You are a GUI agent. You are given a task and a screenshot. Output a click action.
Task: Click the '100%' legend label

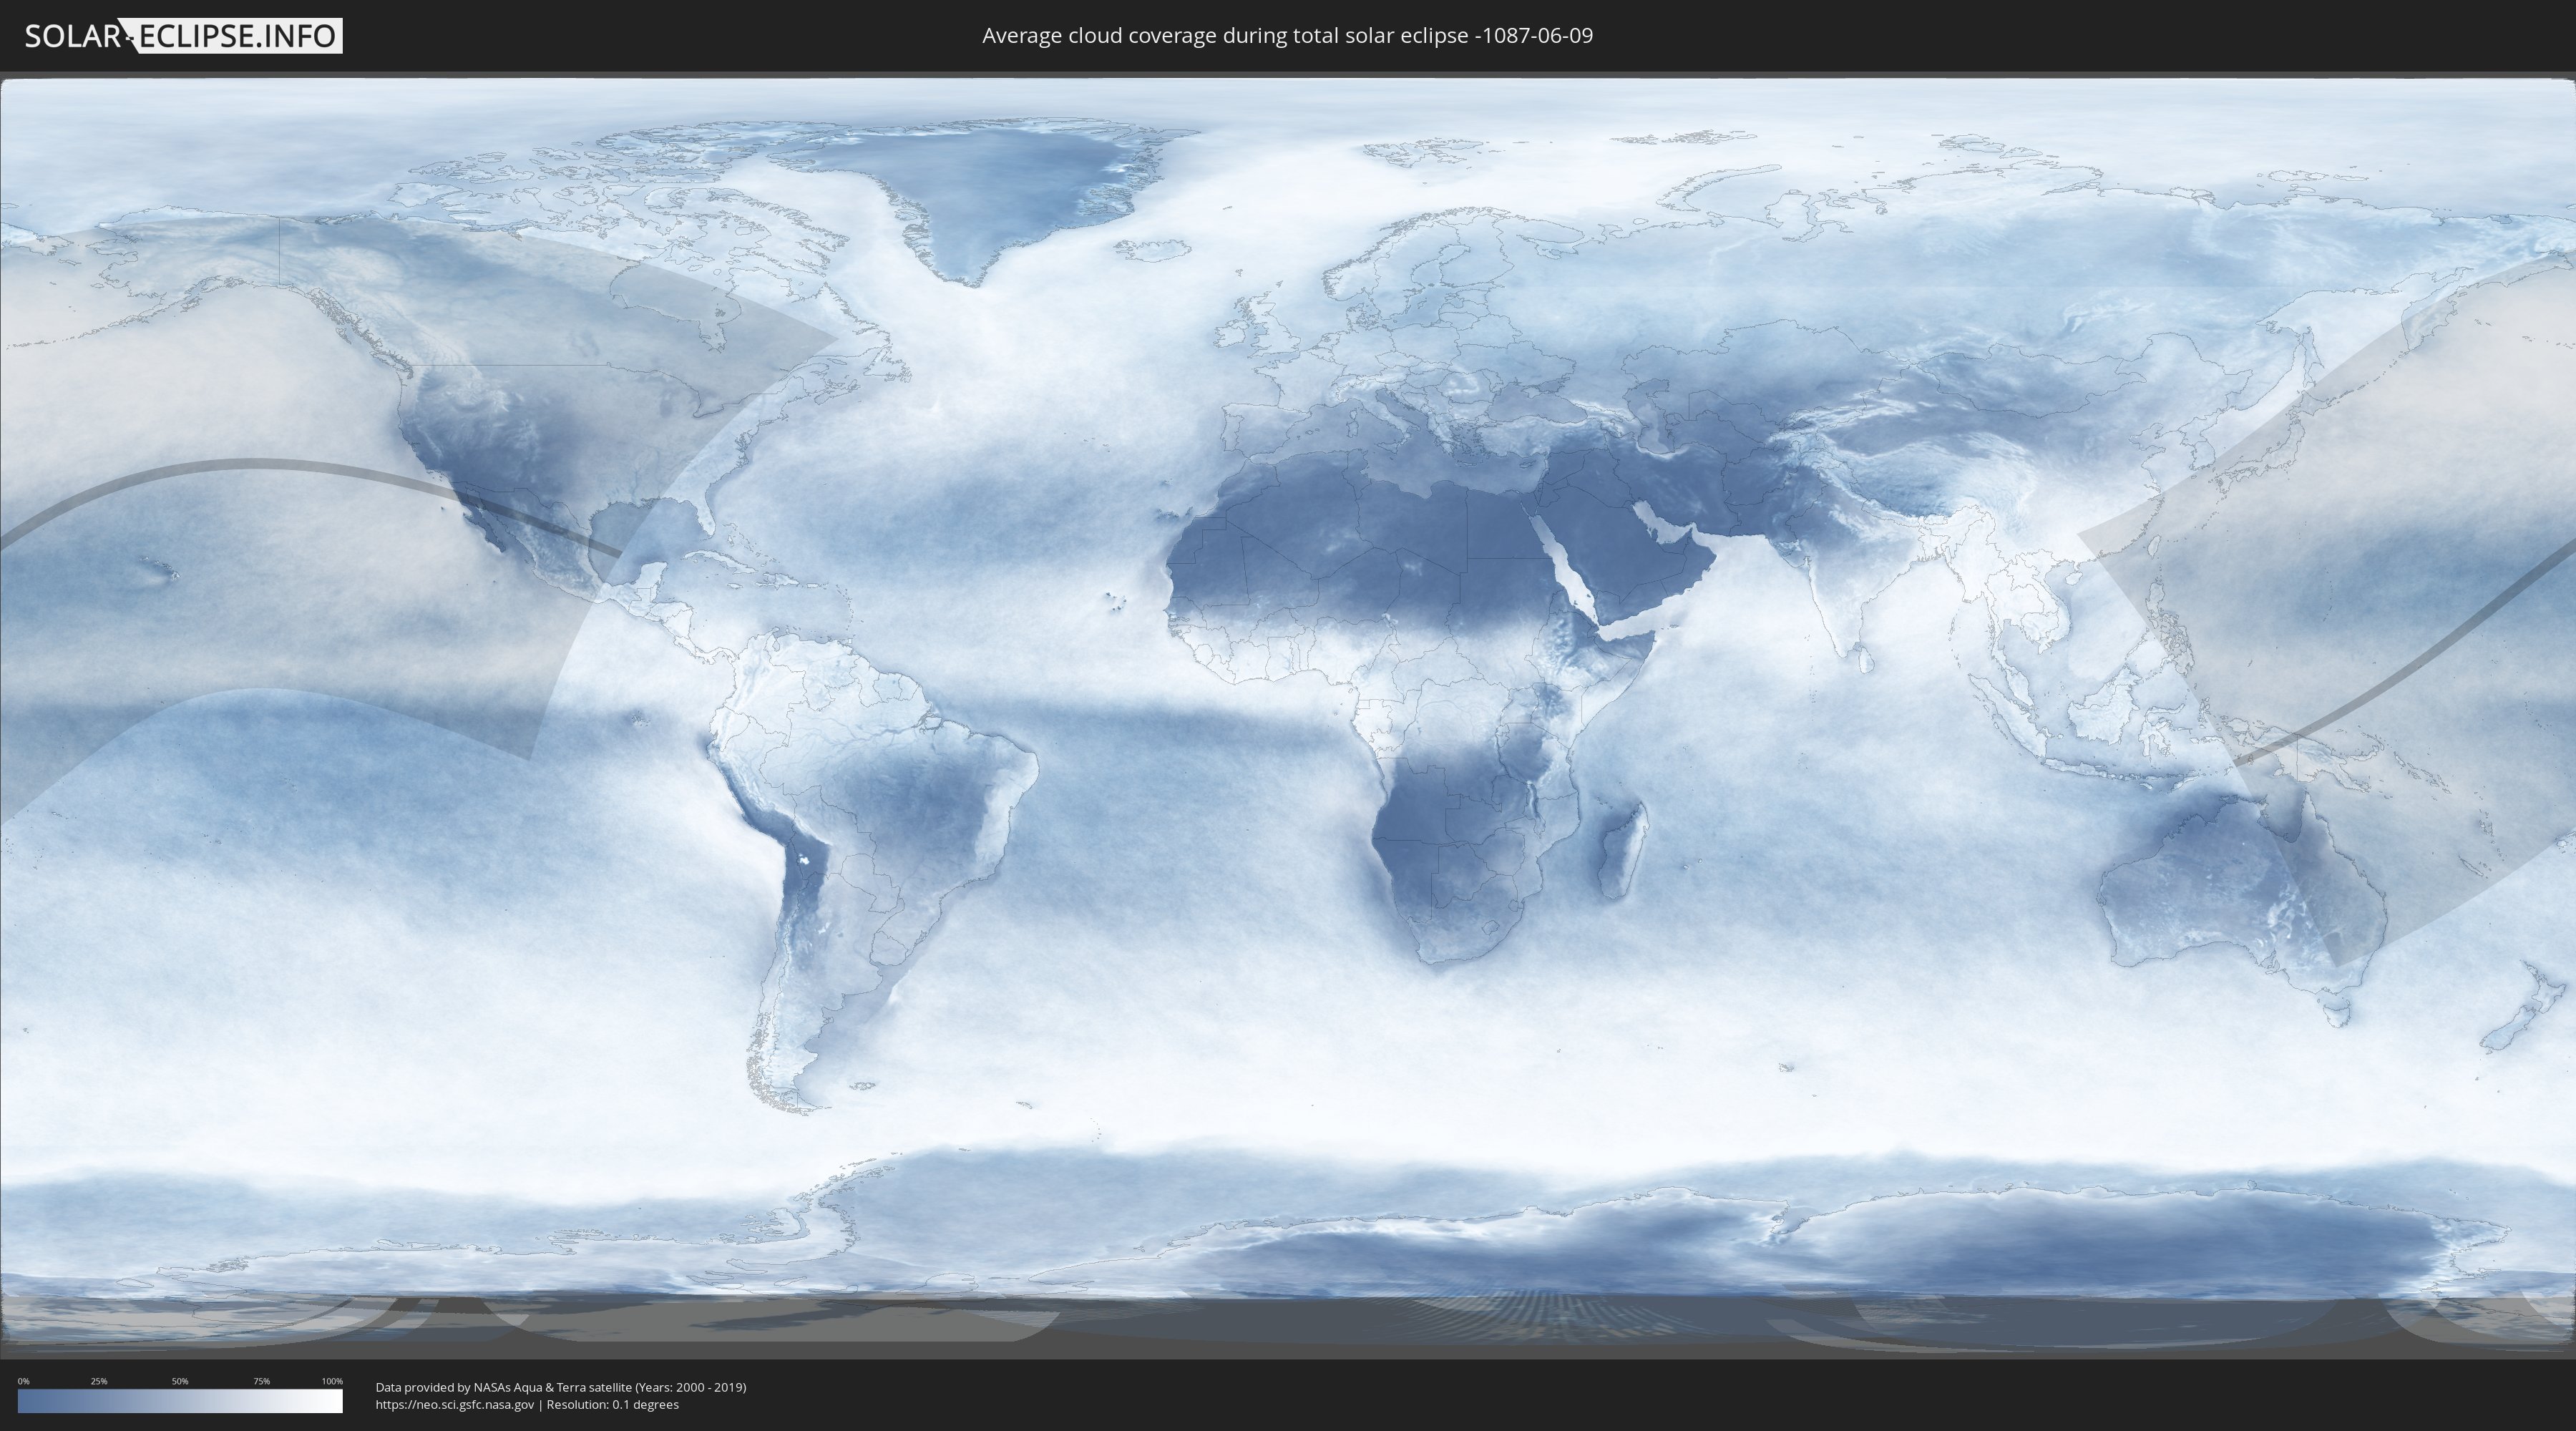tap(332, 1381)
